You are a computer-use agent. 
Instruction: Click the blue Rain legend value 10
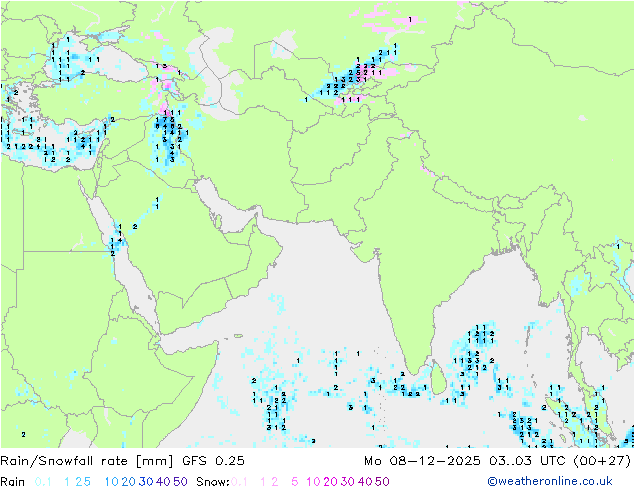(x=112, y=482)
